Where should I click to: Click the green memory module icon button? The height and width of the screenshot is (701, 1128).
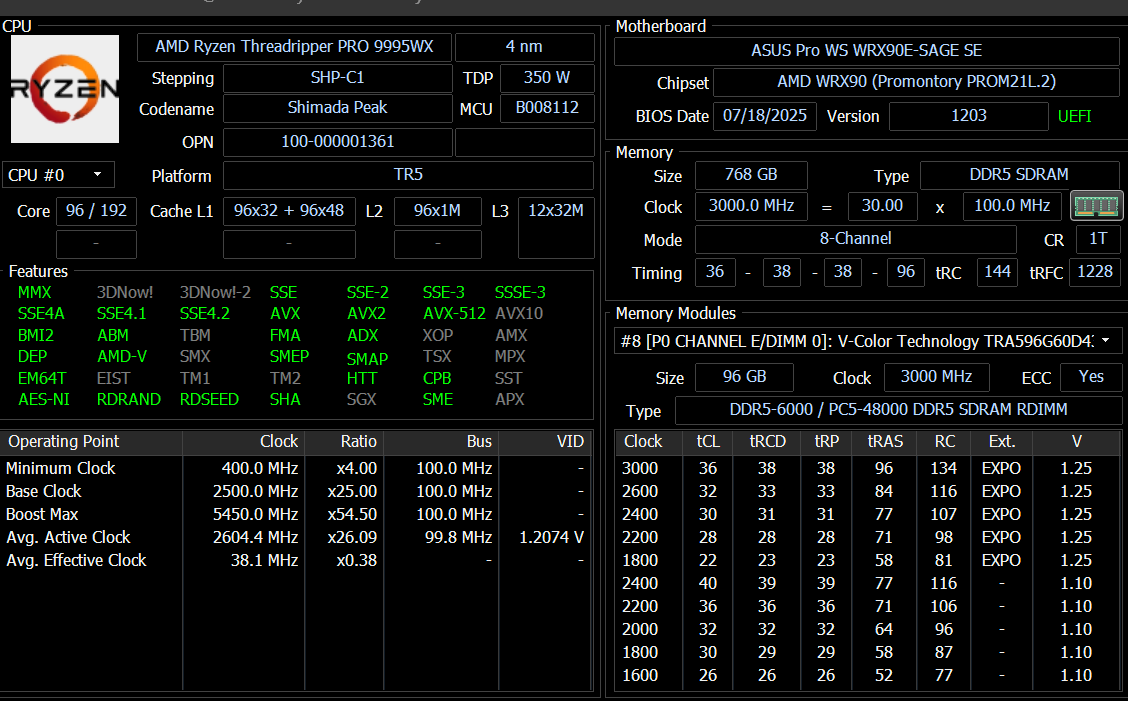pyautogui.click(x=1096, y=206)
